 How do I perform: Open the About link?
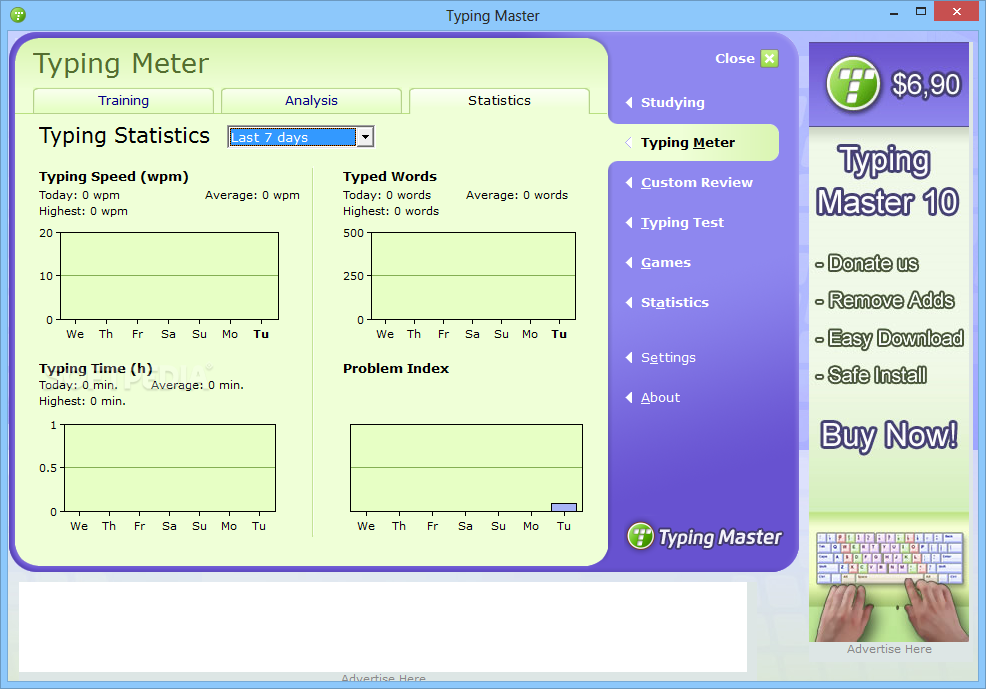pos(660,397)
